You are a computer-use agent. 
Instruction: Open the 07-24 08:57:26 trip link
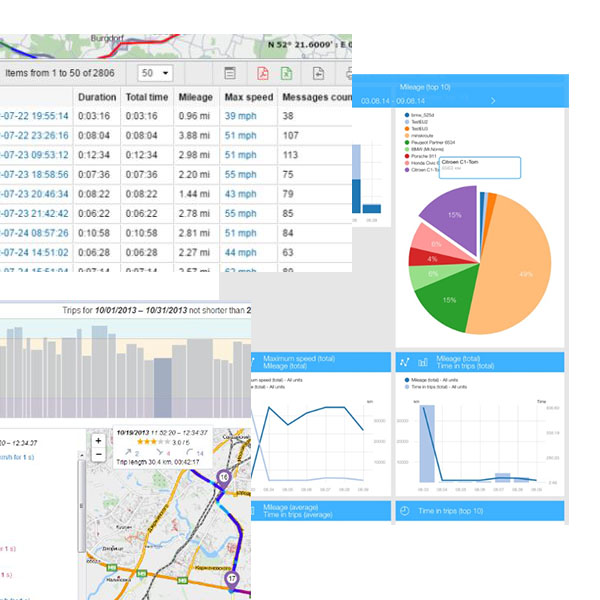(34, 233)
